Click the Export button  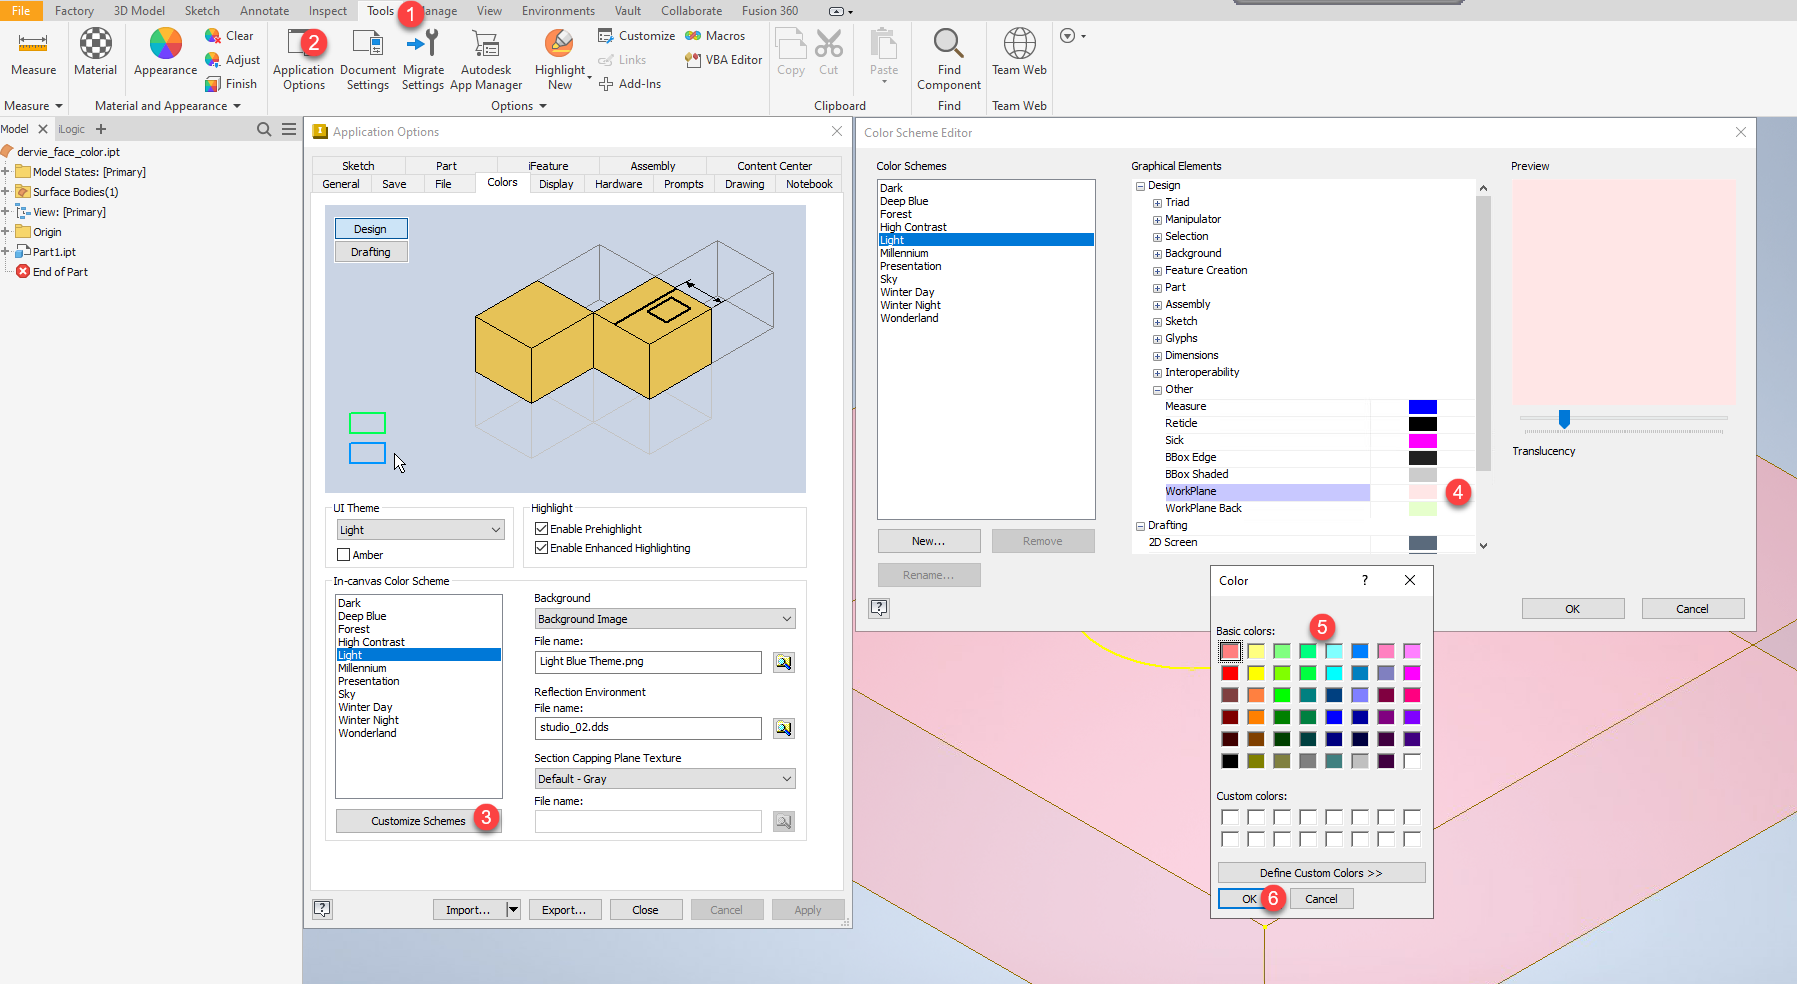564,909
